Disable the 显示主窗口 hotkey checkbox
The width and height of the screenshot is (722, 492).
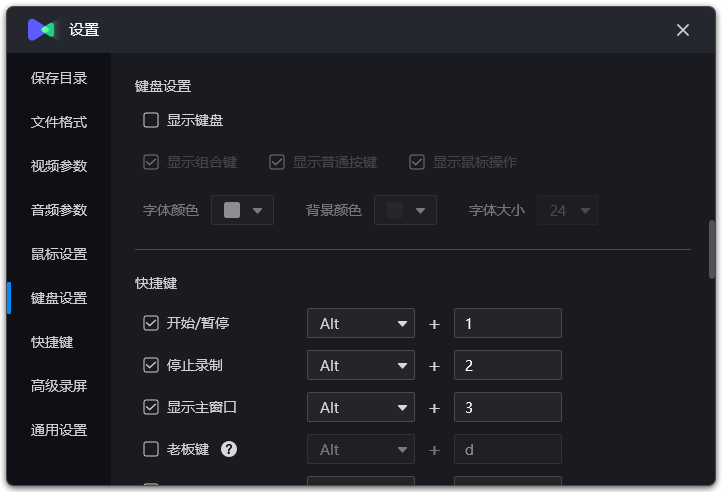tap(151, 407)
